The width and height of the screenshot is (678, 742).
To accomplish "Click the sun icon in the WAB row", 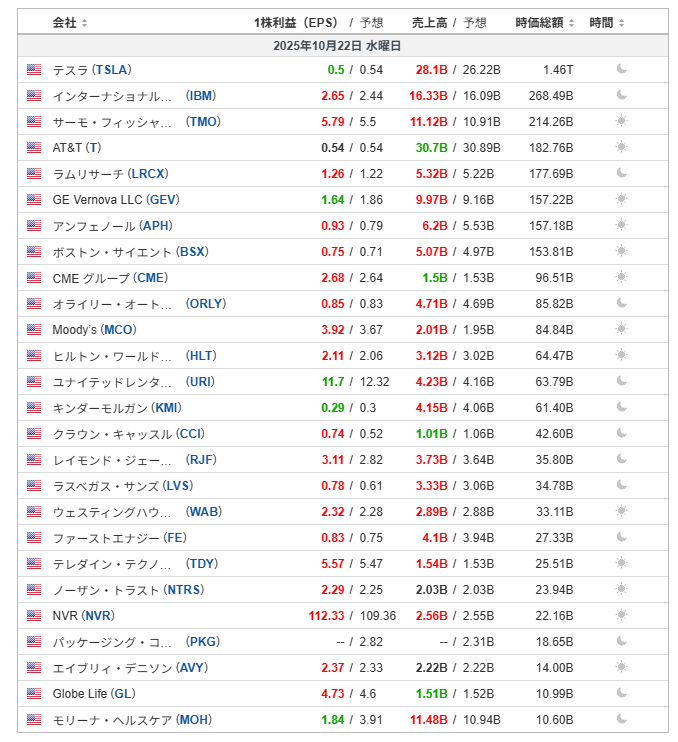I will 621,511.
